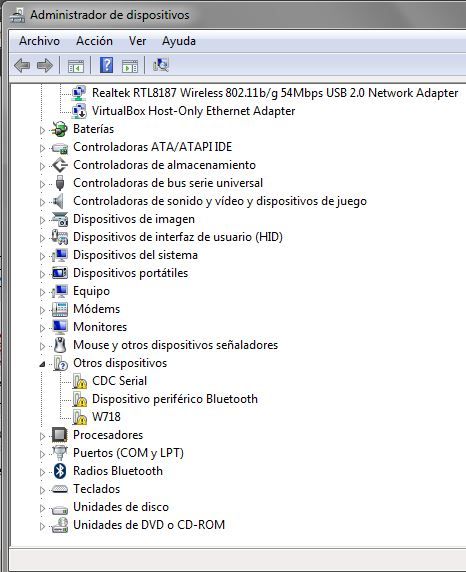466x572 pixels.
Task: Click the DVD o CD-ROM drive icon
Action: coord(59,525)
